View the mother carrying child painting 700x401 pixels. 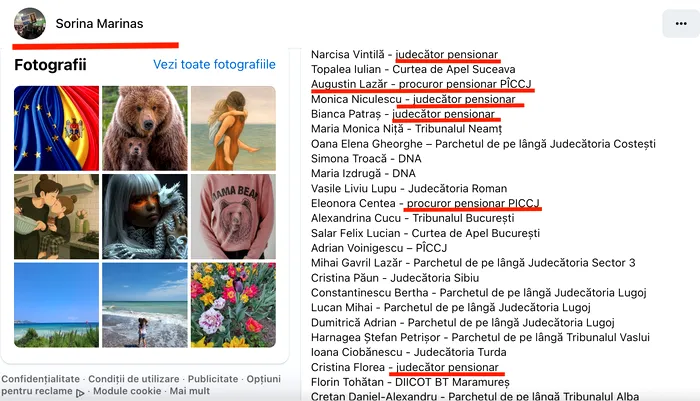233,128
